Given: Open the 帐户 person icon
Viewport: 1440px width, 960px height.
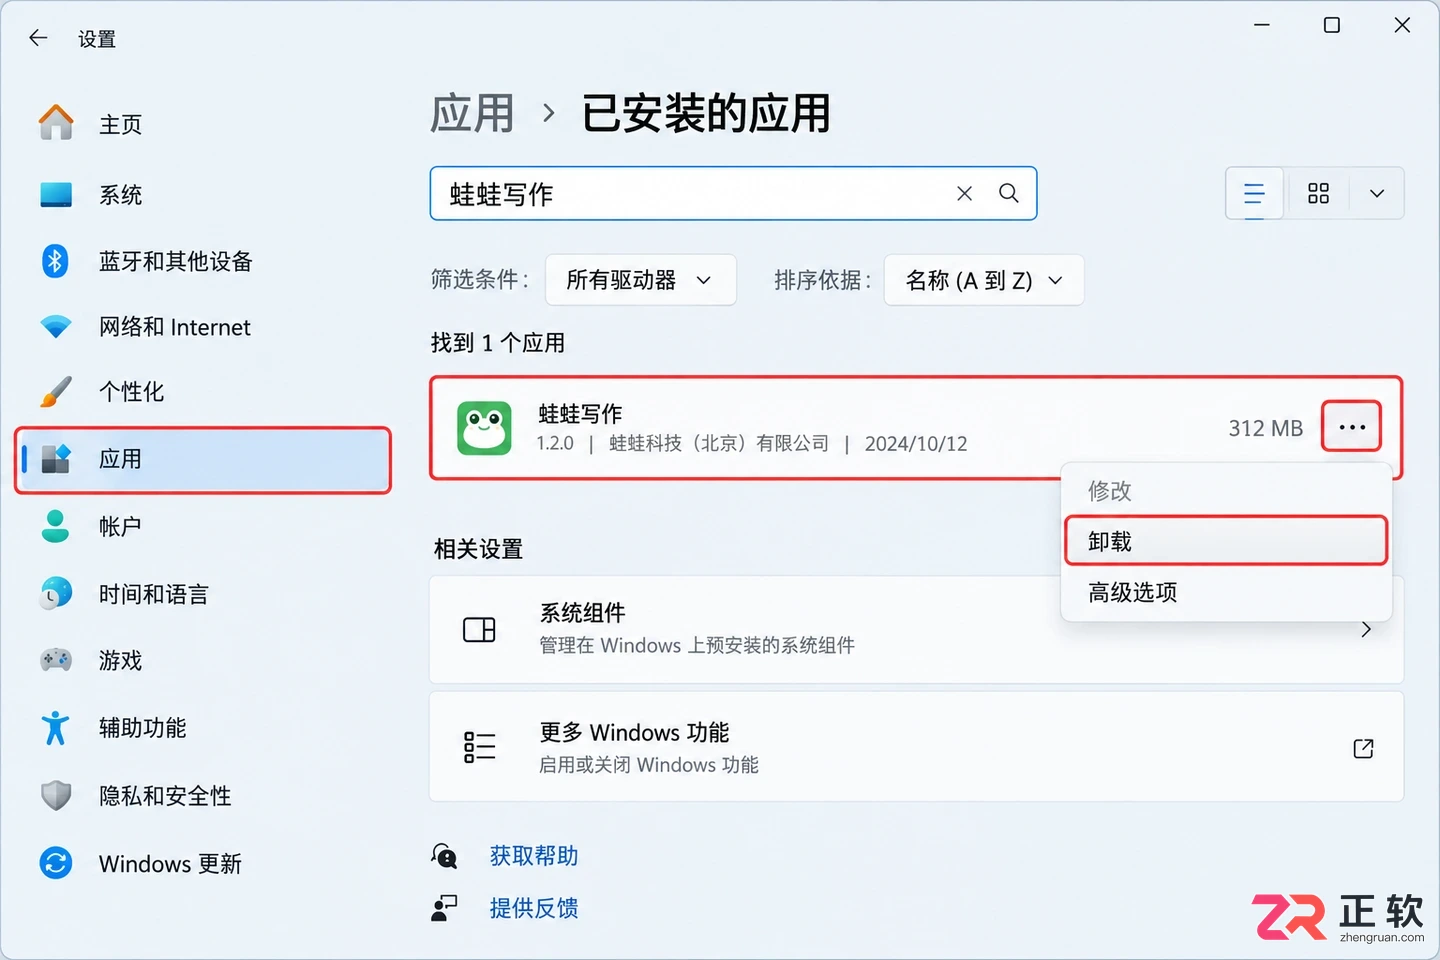Looking at the screenshot, I should (56, 526).
